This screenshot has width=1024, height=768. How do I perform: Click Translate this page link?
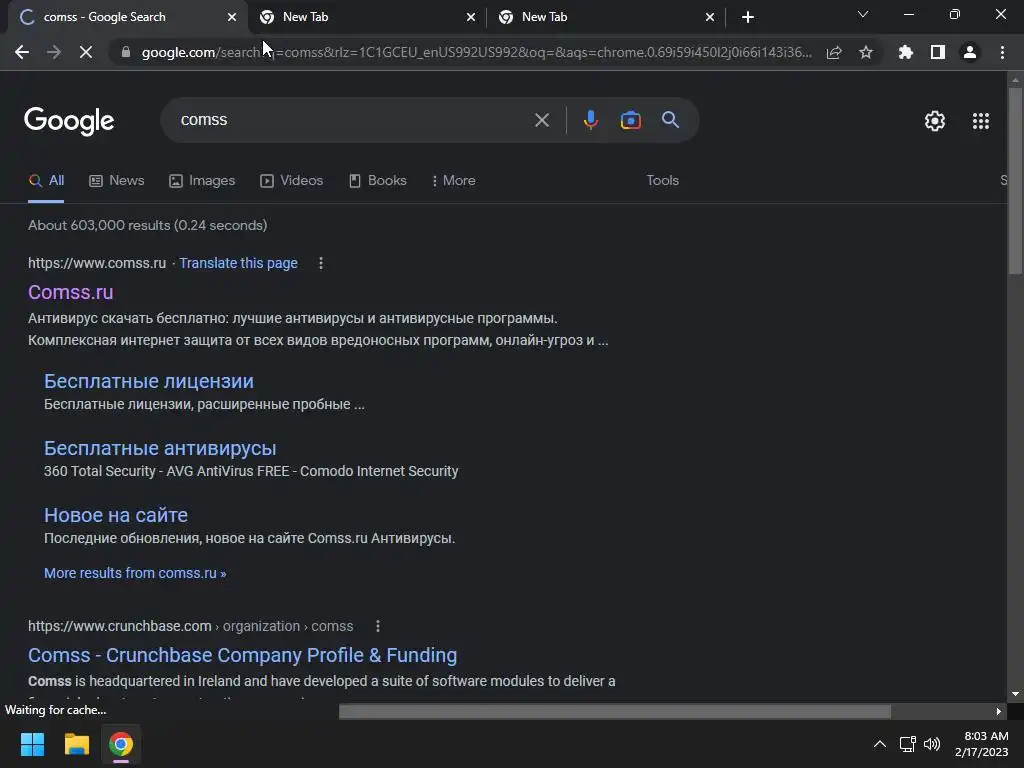[238, 263]
